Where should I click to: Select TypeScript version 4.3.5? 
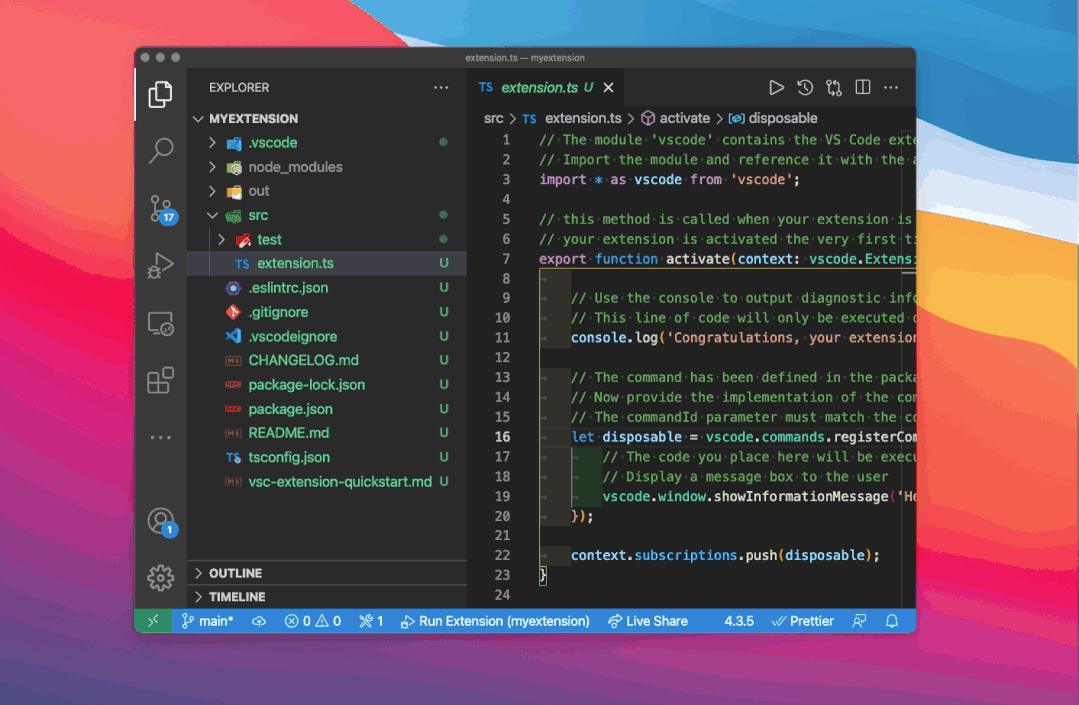738,621
